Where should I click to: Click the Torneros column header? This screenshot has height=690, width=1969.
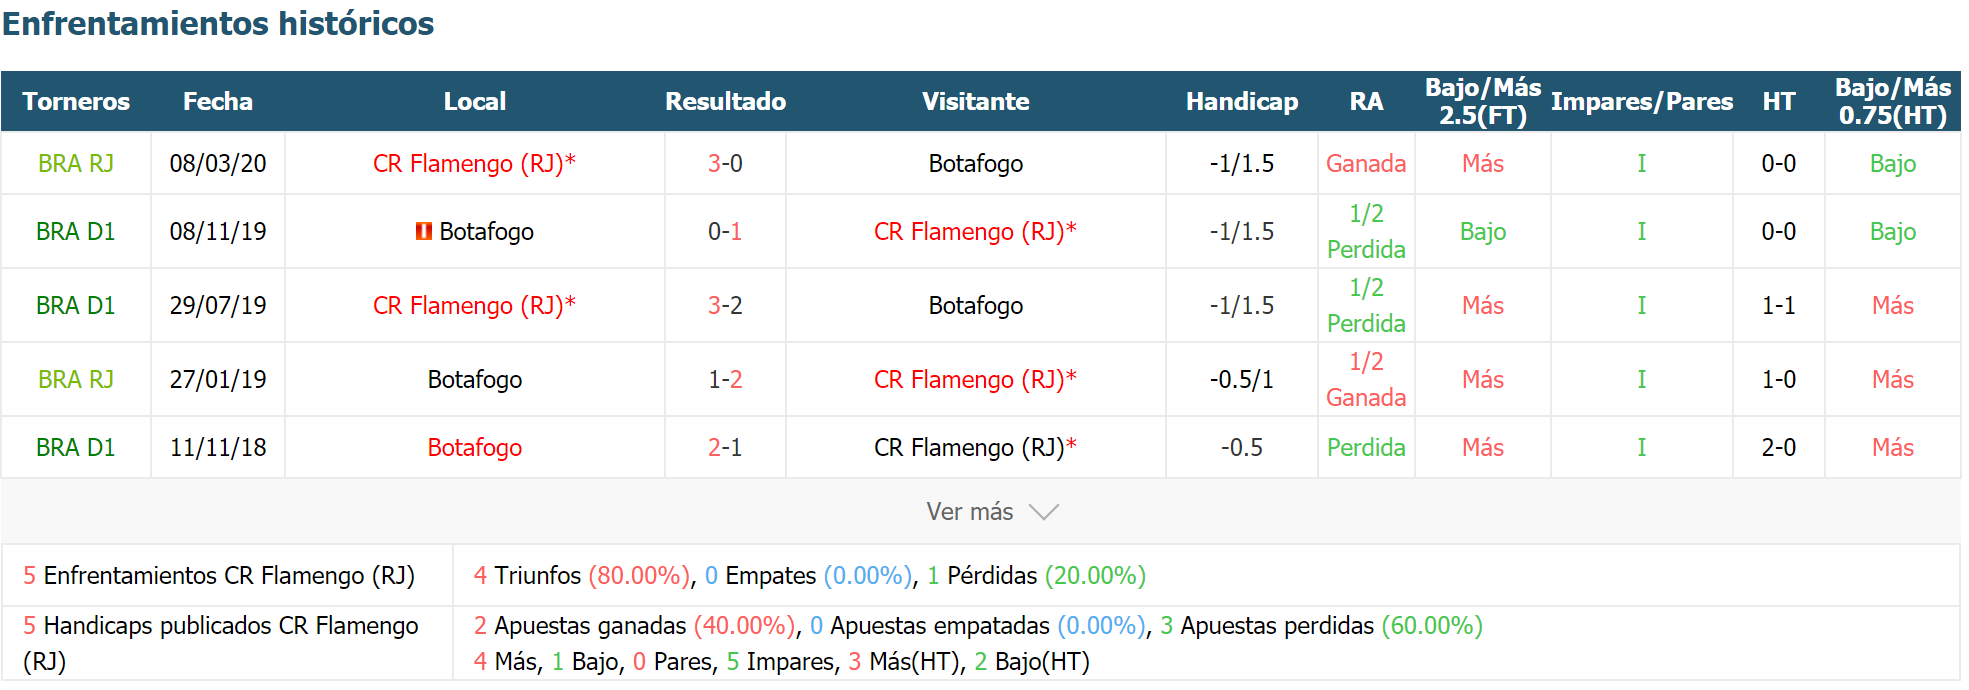point(76,101)
